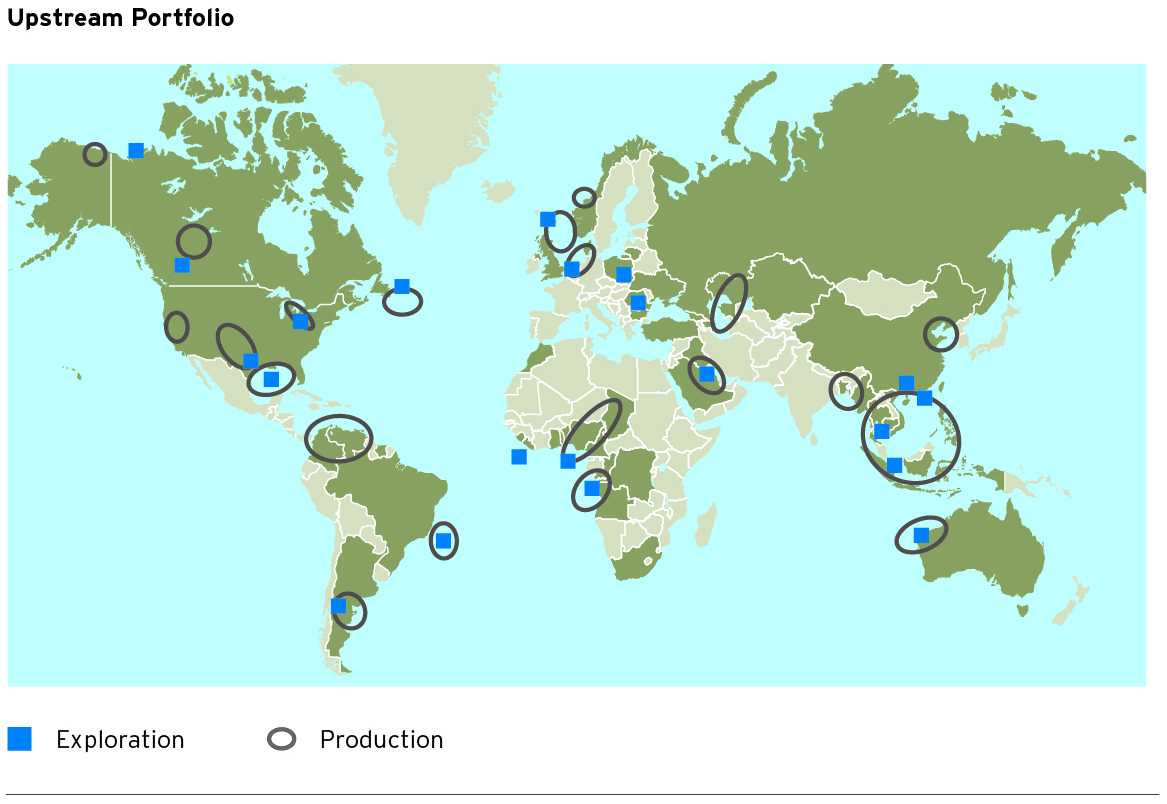Select the exploration square in Poland

click(x=623, y=274)
